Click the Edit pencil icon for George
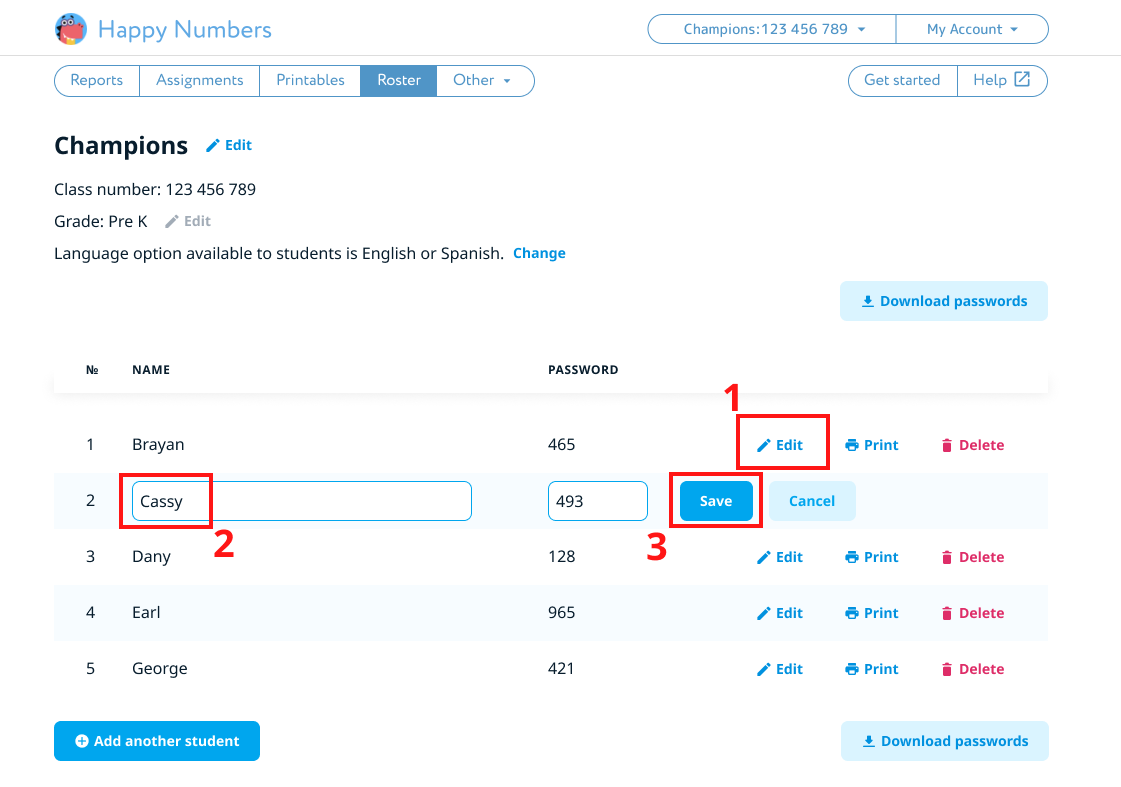 (764, 670)
